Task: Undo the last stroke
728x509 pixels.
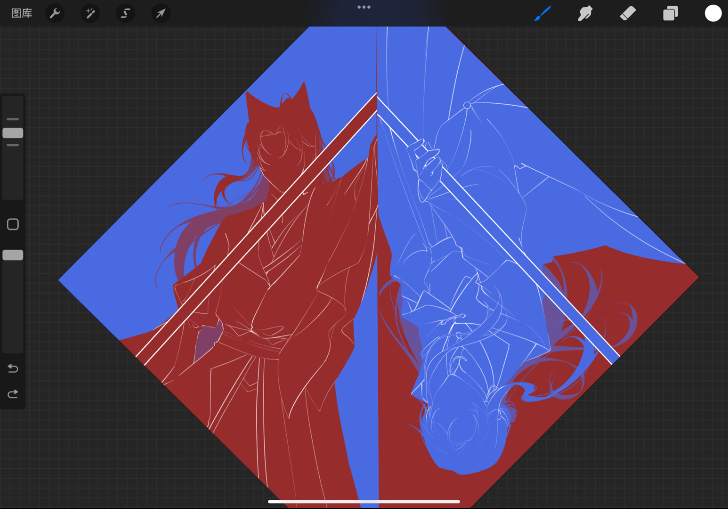Action: 13,368
